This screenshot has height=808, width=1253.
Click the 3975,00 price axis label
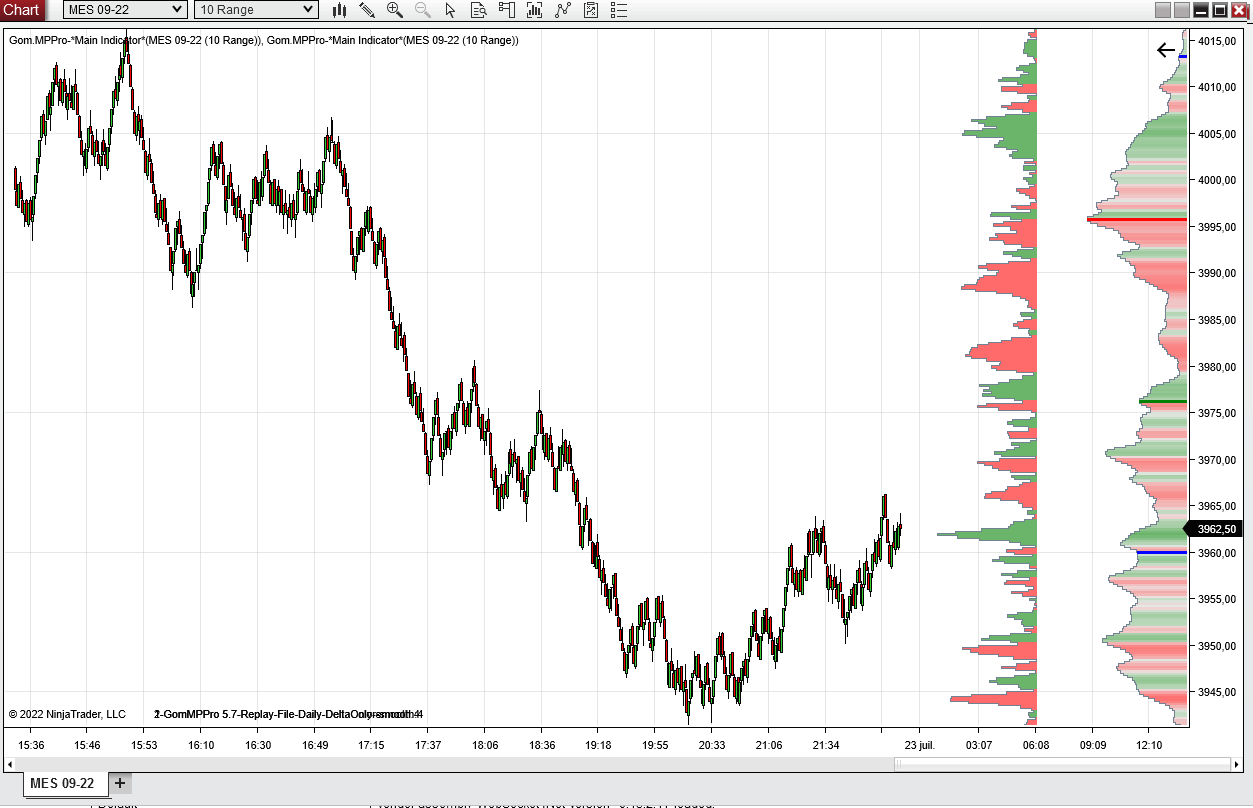(x=1218, y=413)
